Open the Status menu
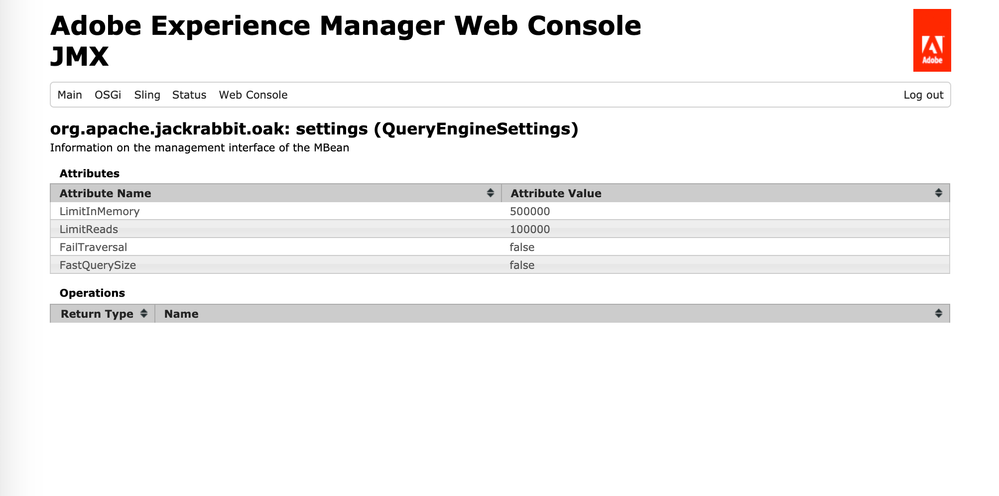This screenshot has width=999, height=496. tap(189, 95)
